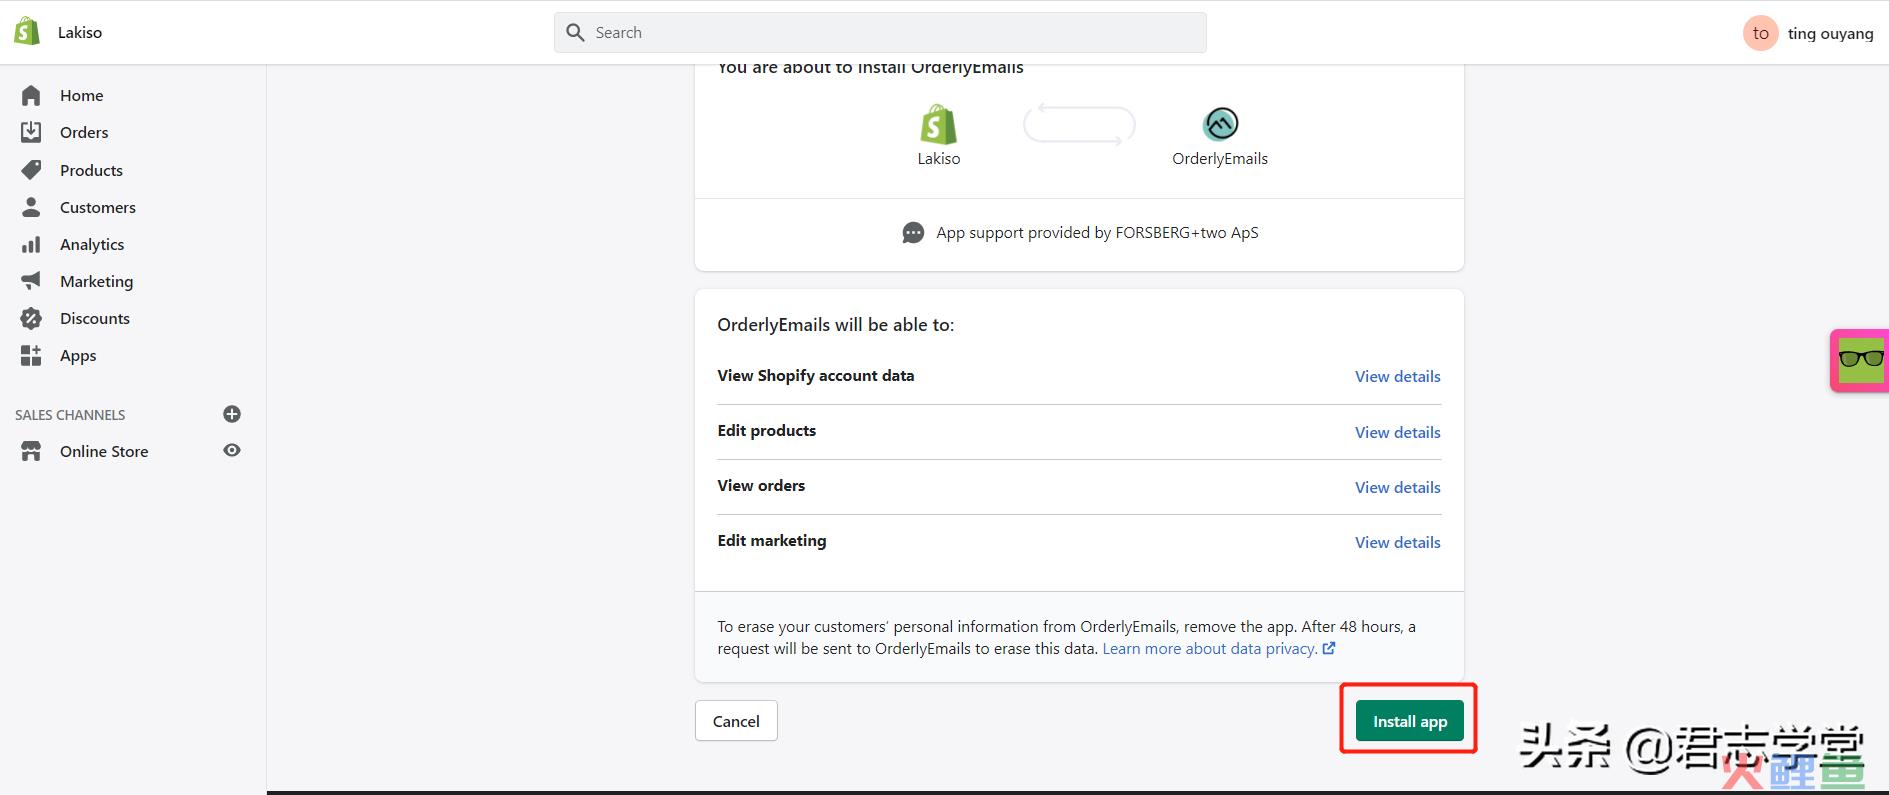Click the Online Store storefront icon
Image resolution: width=1889 pixels, height=795 pixels.
[31, 451]
